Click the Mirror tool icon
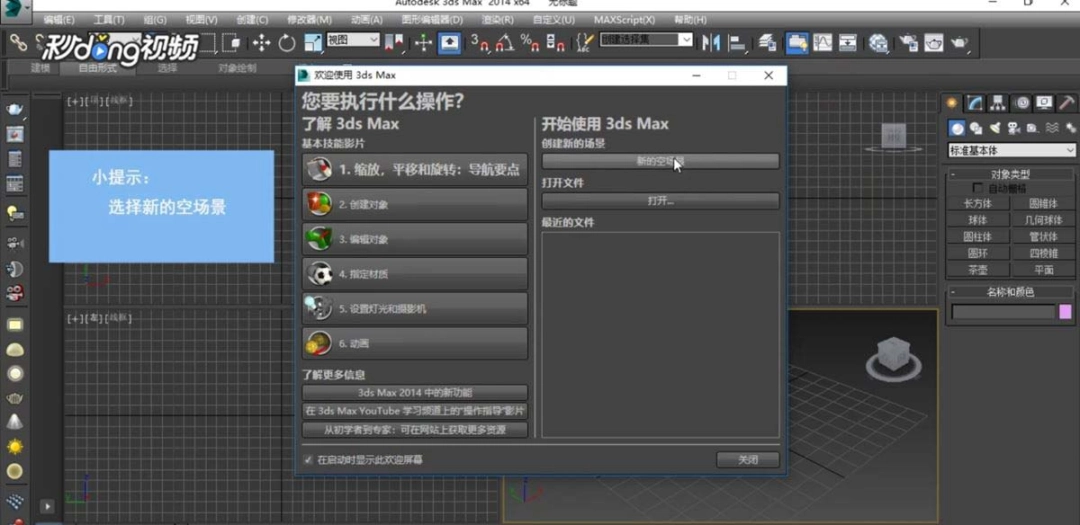 point(711,43)
